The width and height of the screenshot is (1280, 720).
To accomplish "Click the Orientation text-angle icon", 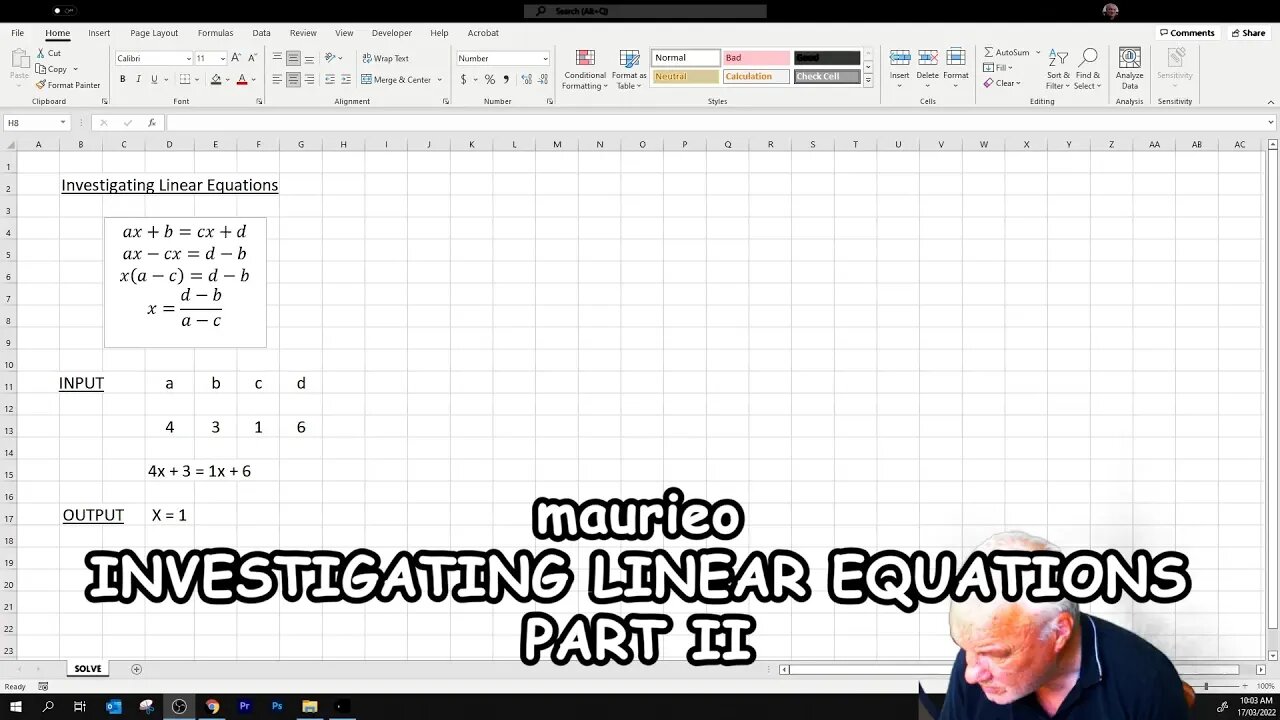I will 331,58.
